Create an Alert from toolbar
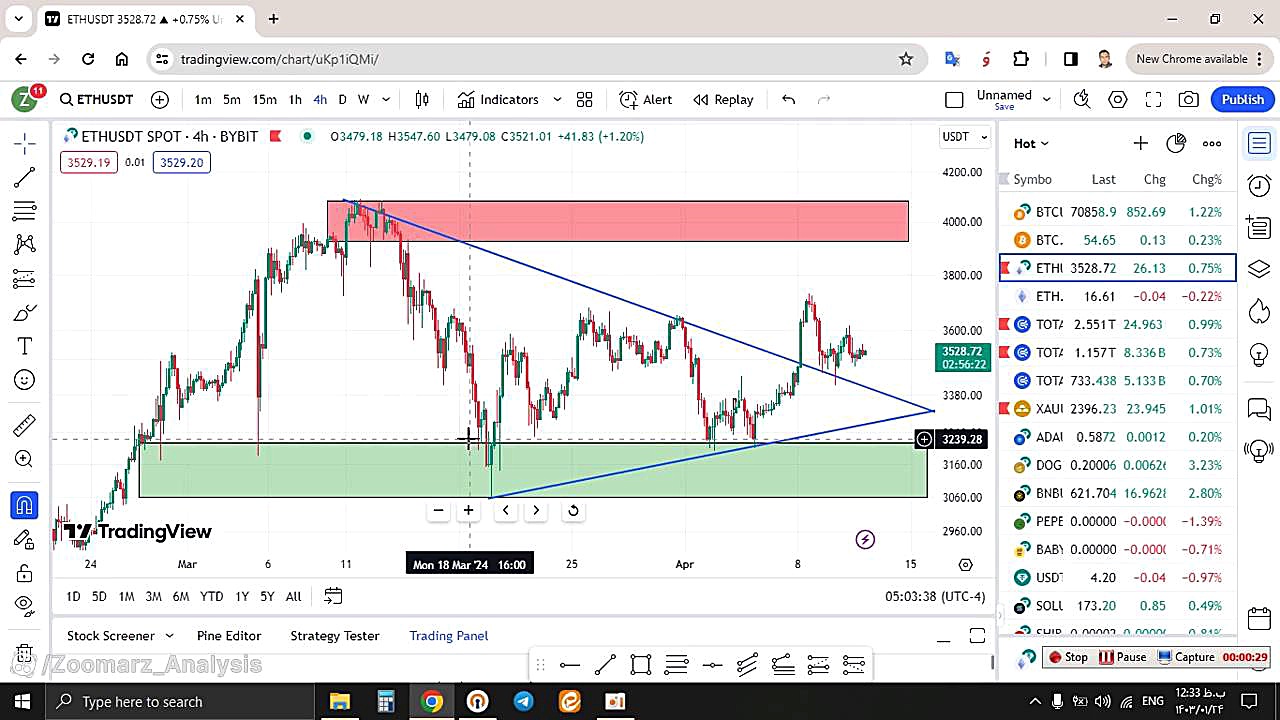Screen dimensions: 1280x720 645,99
